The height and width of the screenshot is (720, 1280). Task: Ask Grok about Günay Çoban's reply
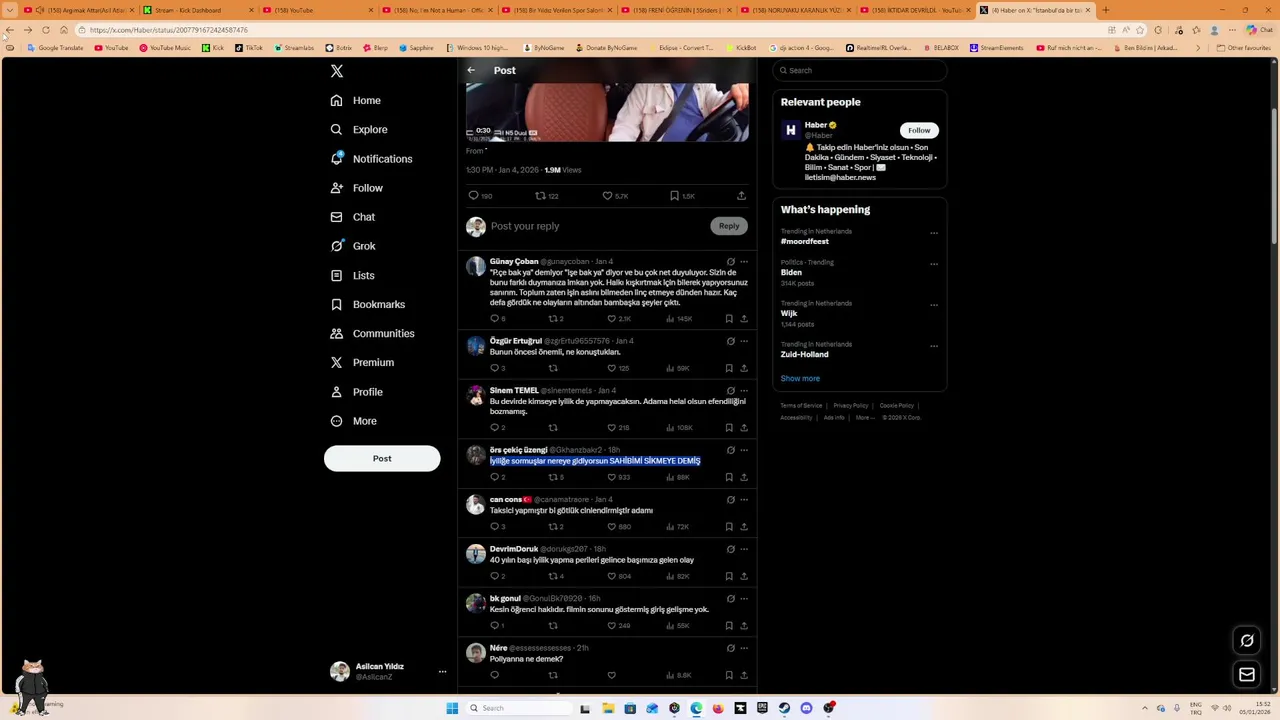click(x=730, y=262)
